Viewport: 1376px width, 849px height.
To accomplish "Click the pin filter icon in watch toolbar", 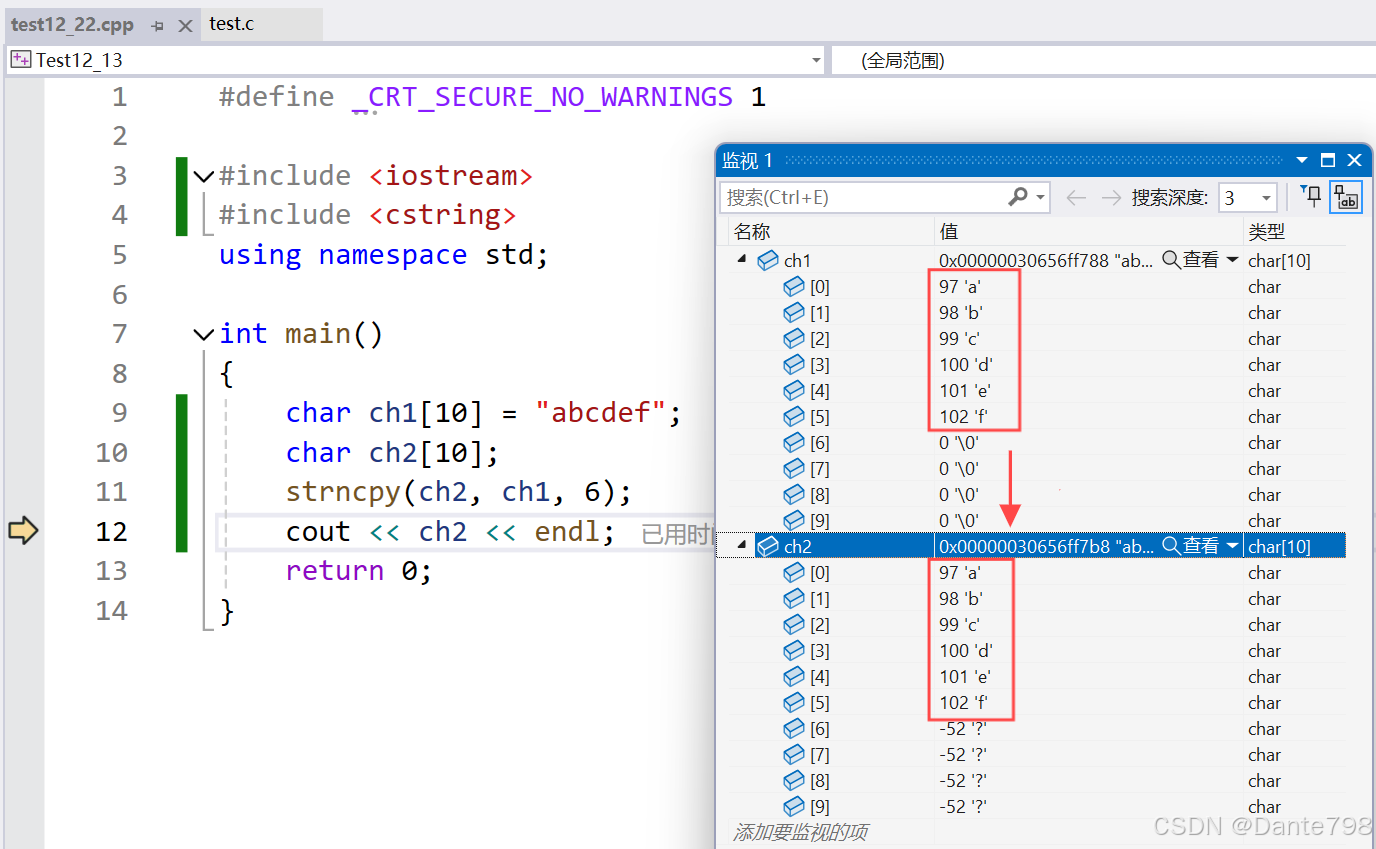I will tap(1311, 197).
